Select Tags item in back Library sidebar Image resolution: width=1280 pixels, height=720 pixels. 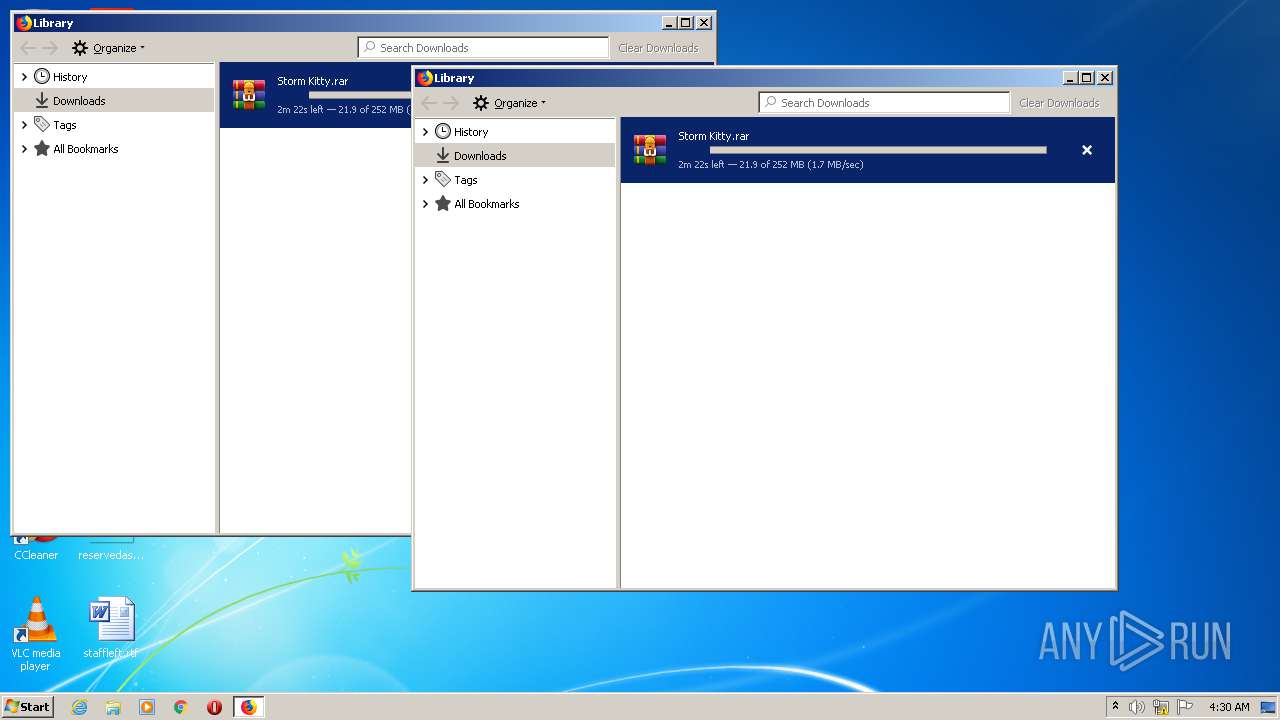pos(64,125)
